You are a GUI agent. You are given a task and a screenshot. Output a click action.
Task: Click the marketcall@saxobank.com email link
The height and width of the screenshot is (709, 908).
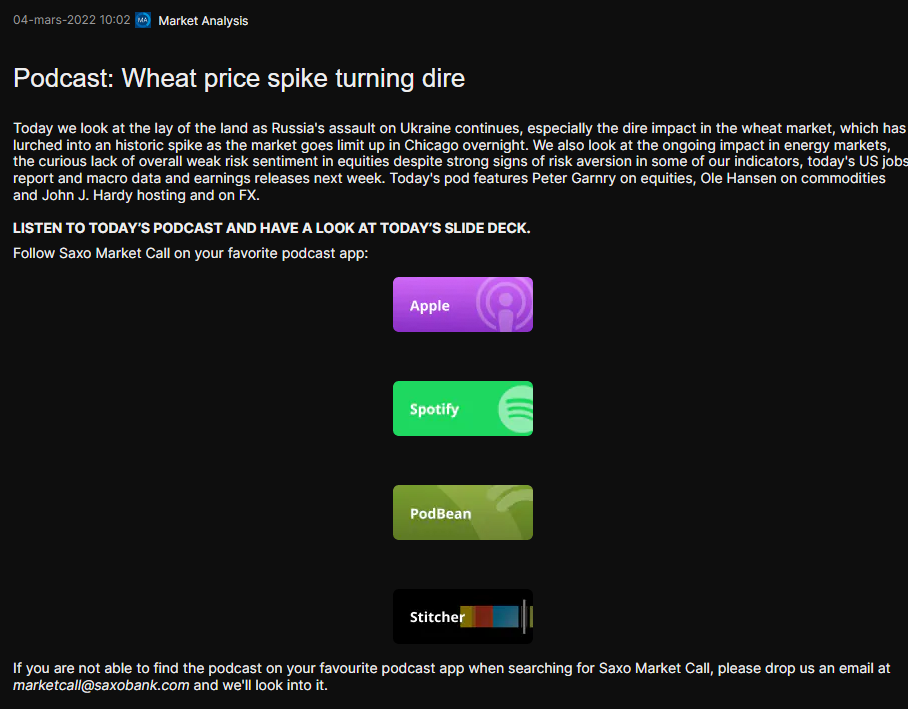[x=101, y=685]
